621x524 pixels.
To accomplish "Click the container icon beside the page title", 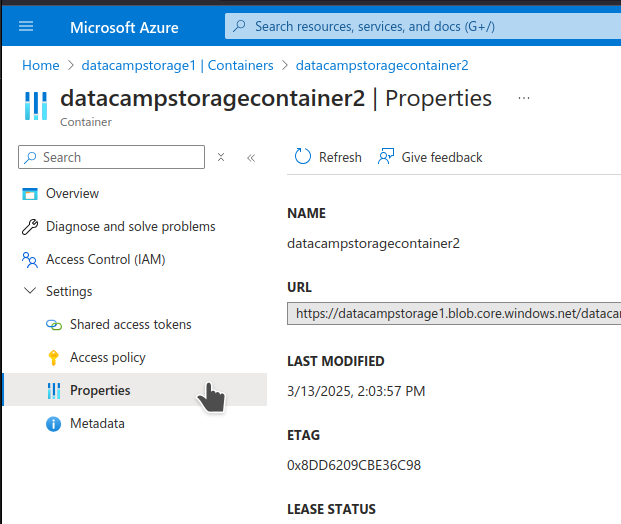I will pos(35,105).
